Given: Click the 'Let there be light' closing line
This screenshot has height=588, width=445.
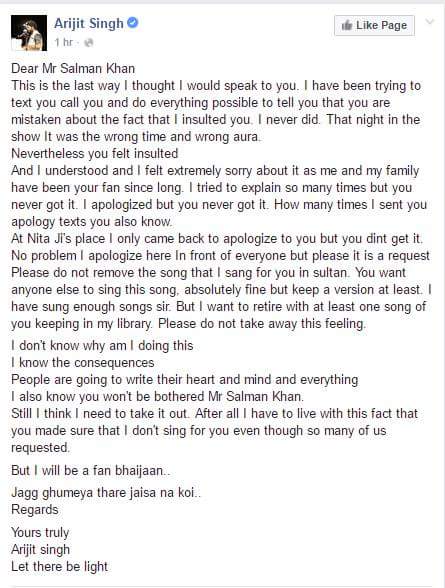Looking at the screenshot, I should tap(59, 567).
